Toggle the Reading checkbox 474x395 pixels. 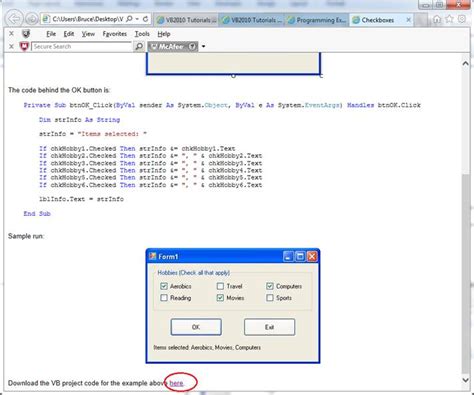[164, 298]
